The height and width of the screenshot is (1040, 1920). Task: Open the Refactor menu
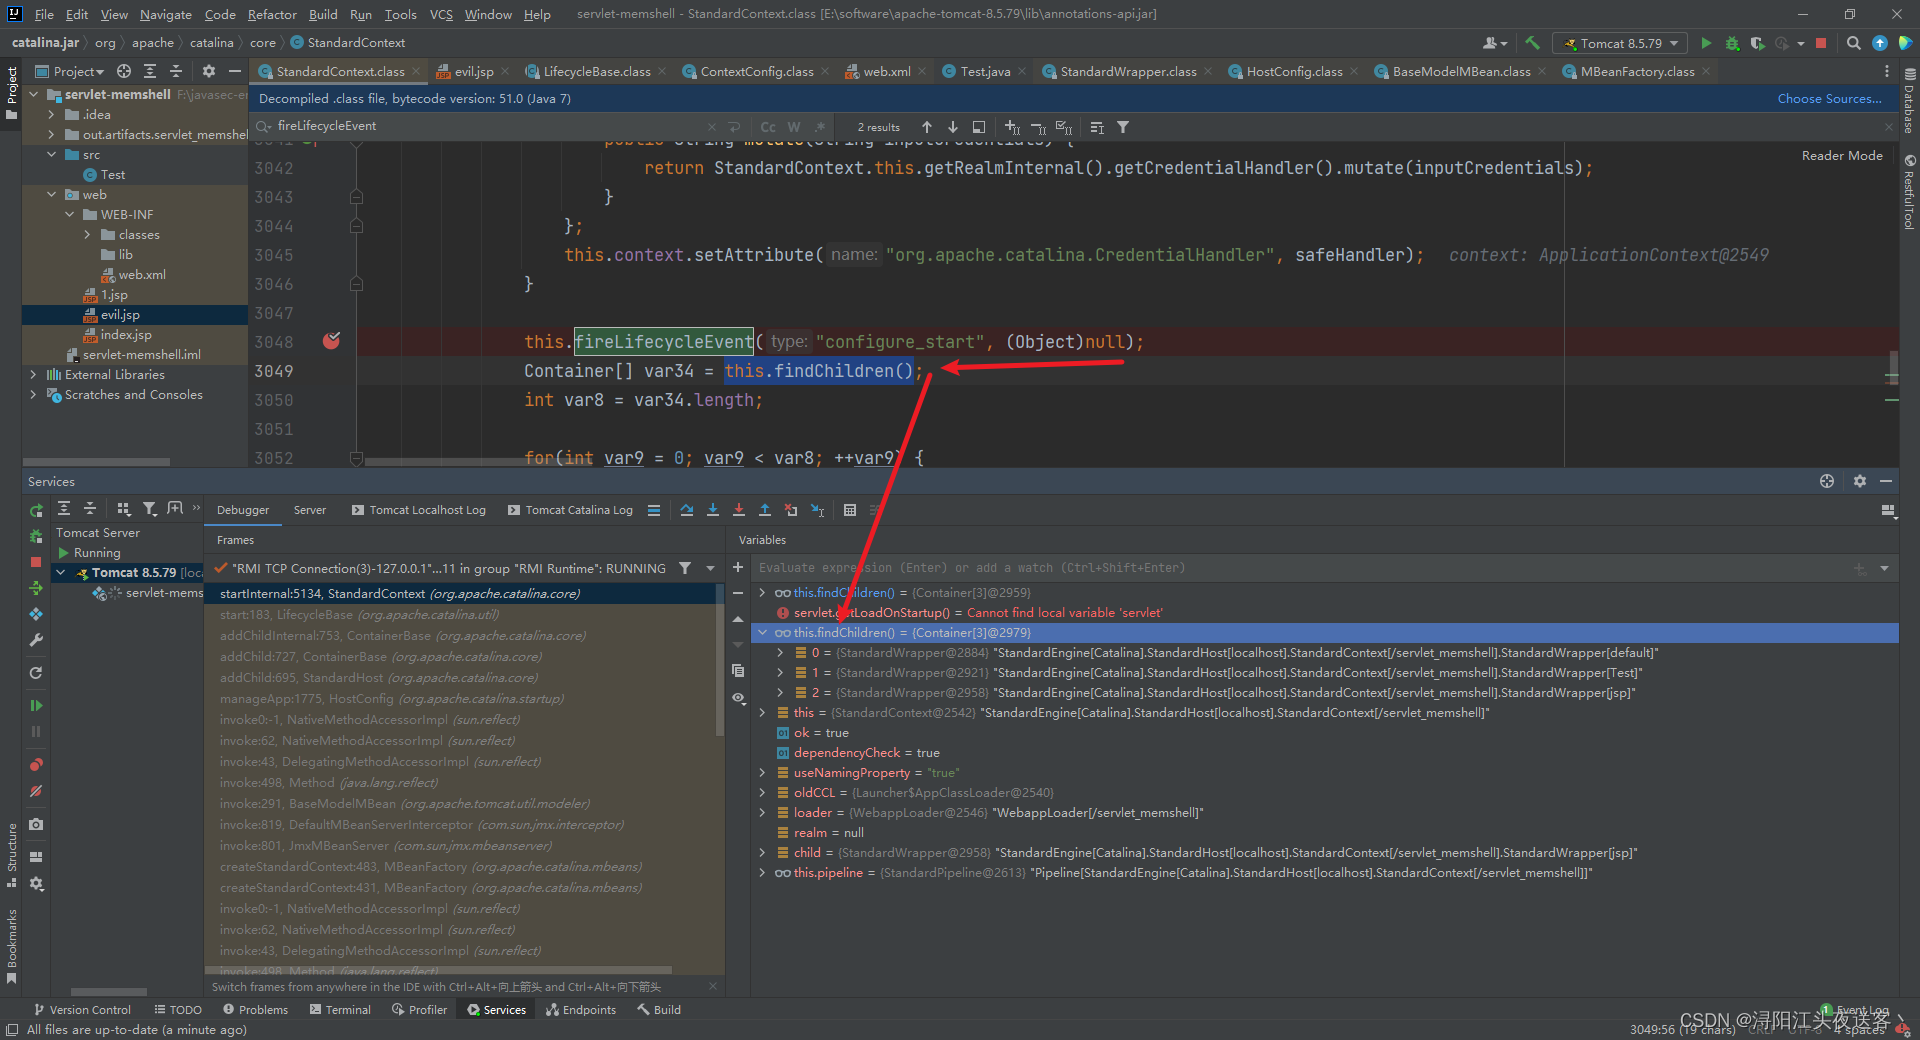point(272,14)
